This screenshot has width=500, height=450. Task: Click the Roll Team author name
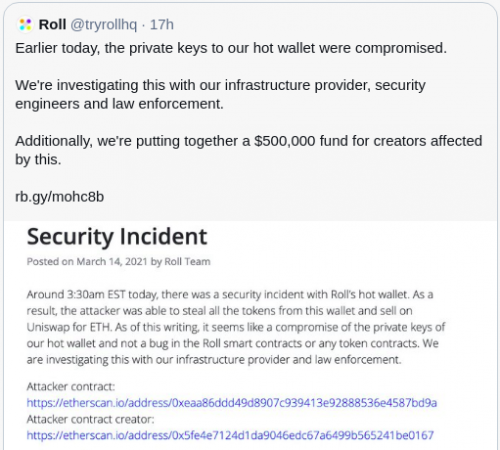pyautogui.click(x=187, y=262)
